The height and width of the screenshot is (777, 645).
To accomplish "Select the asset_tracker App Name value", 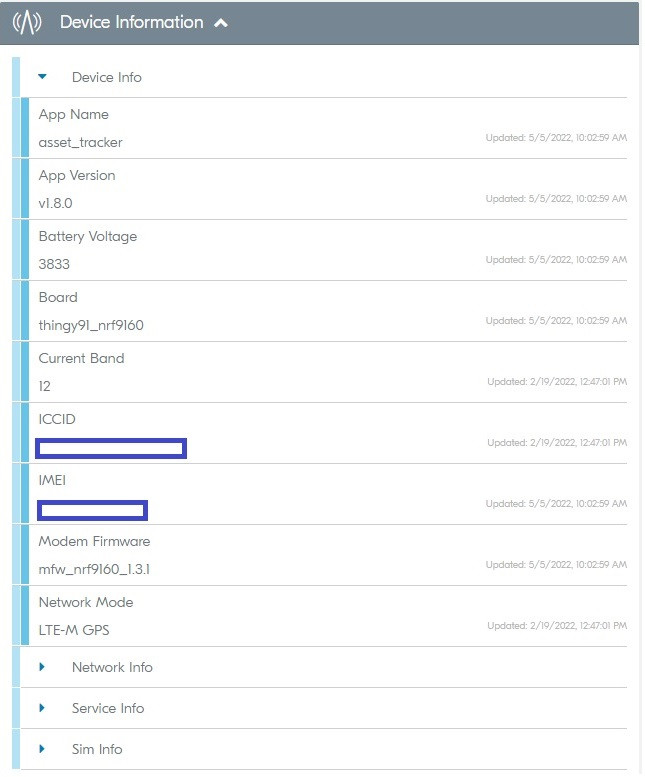I will pos(80,142).
